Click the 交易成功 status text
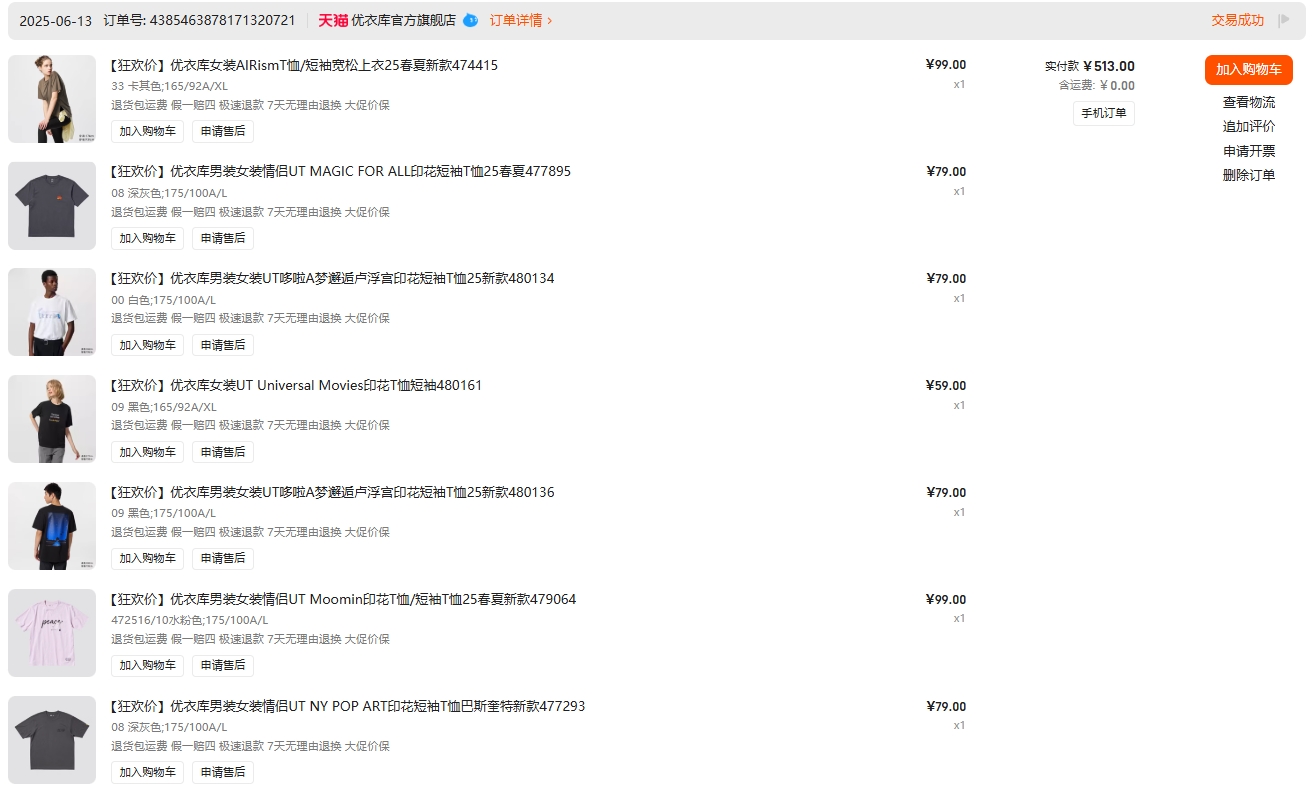Image resolution: width=1316 pixels, height=795 pixels. pyautogui.click(x=1237, y=20)
